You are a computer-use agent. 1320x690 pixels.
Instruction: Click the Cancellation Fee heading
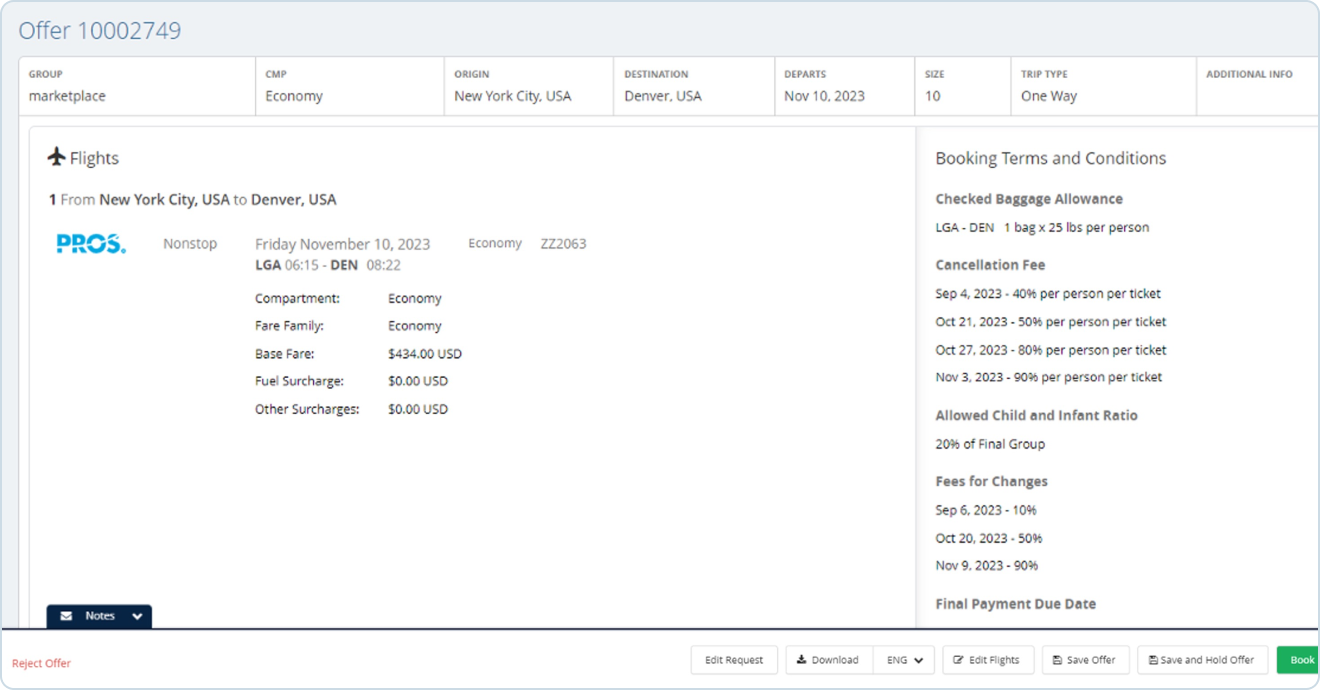[x=990, y=265]
